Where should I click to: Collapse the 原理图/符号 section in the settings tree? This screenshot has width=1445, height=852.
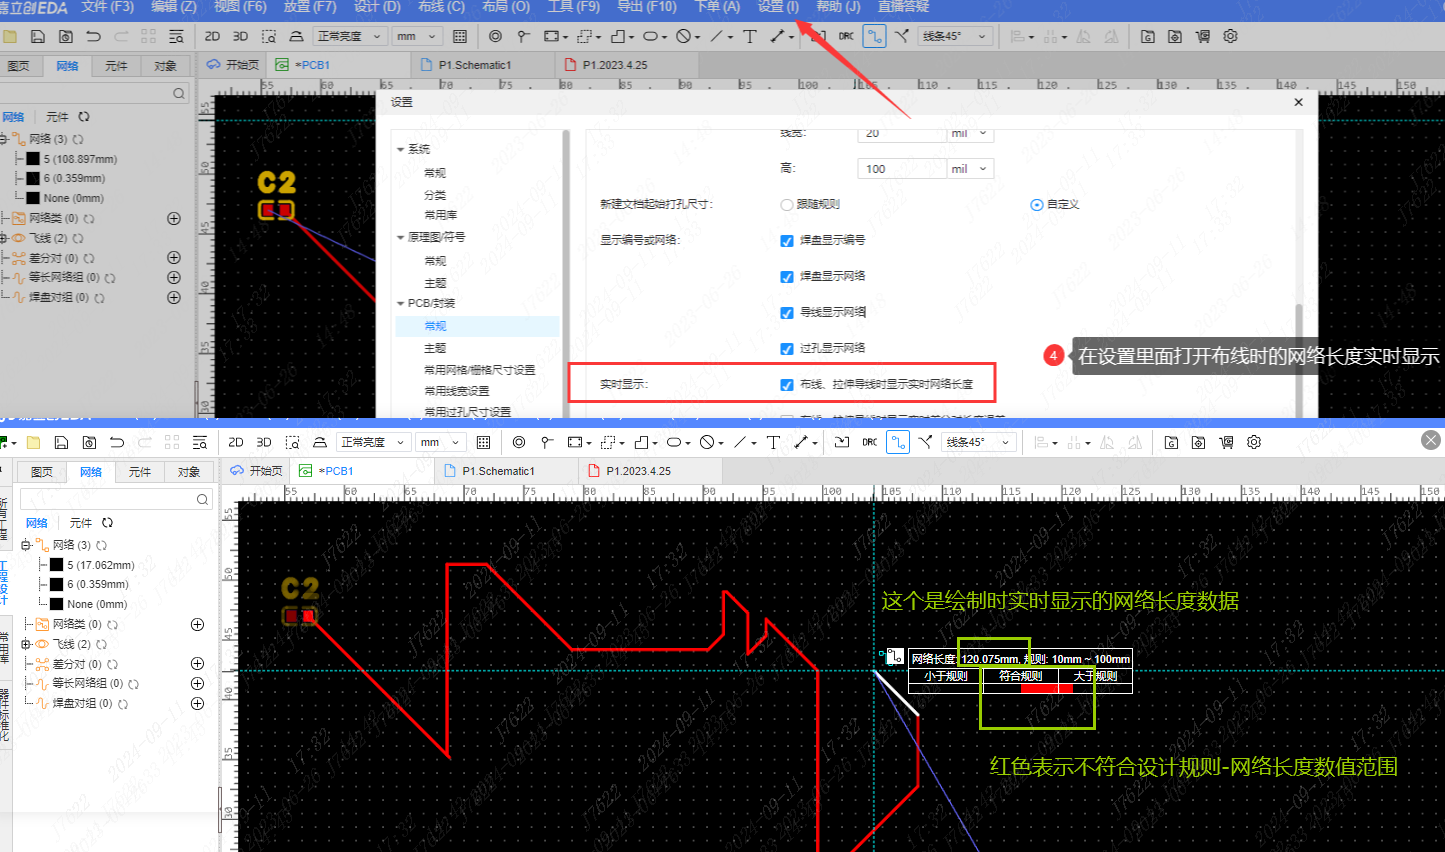pos(400,238)
